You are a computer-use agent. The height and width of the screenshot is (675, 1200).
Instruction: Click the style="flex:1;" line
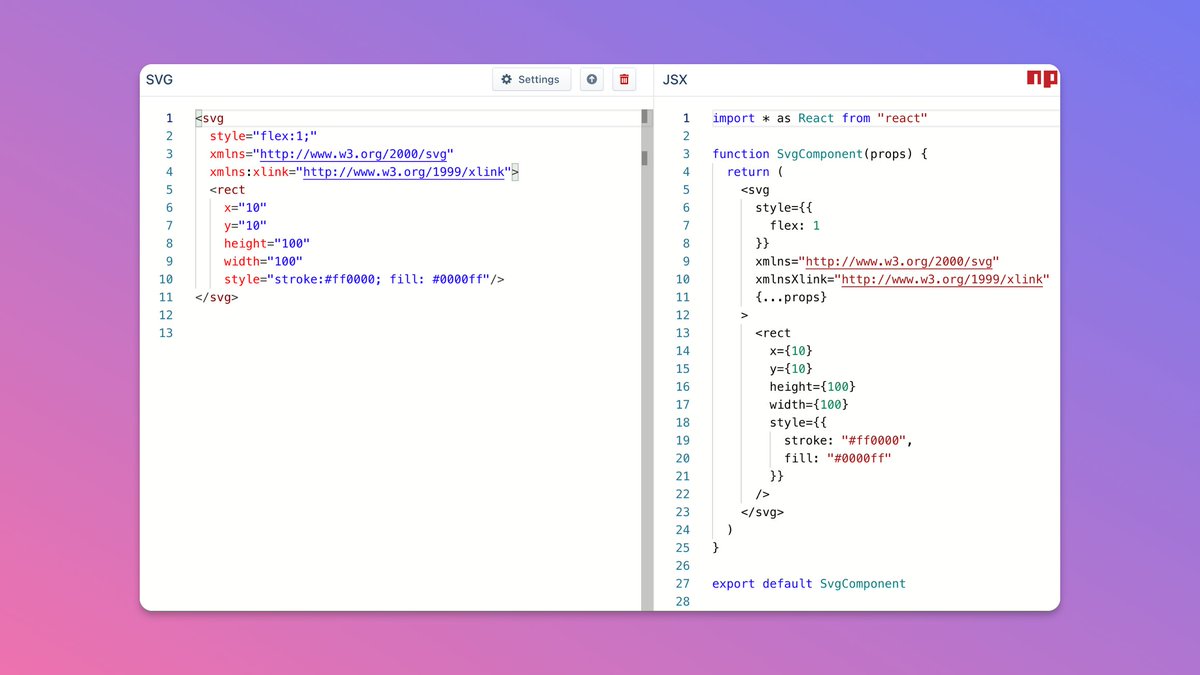pyautogui.click(x=263, y=136)
